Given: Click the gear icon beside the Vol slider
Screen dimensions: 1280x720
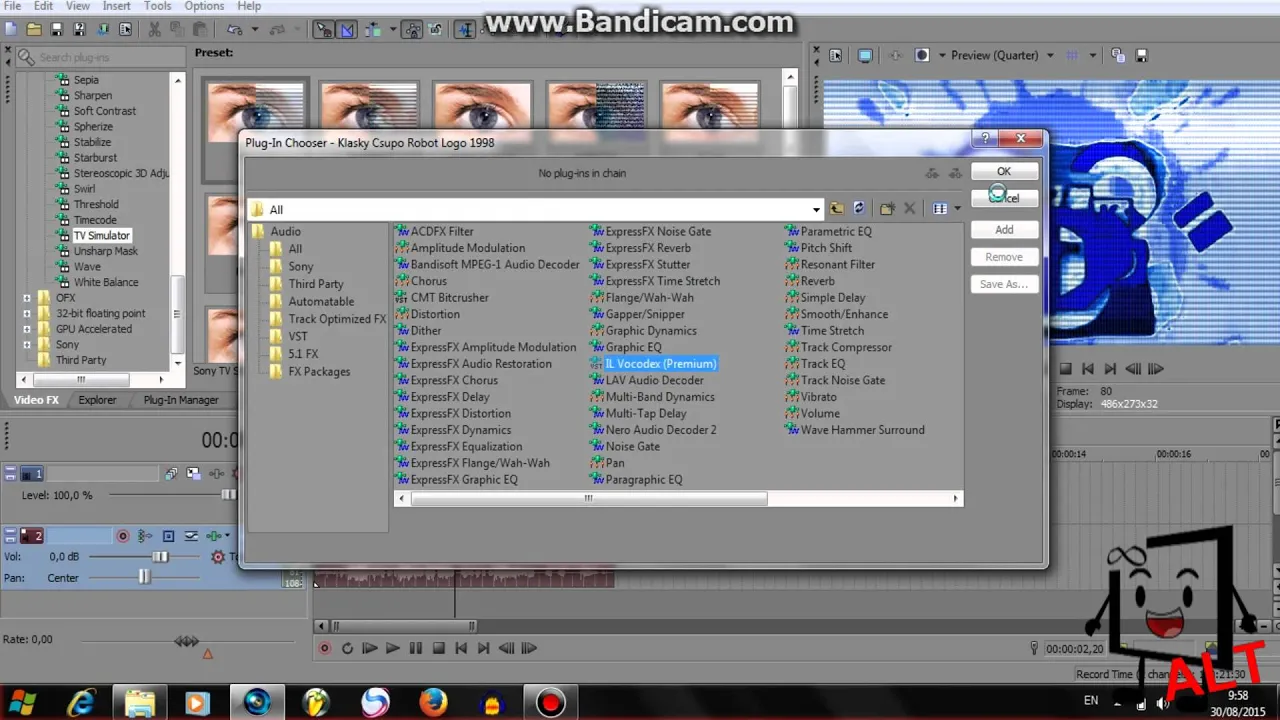Looking at the screenshot, I should click(x=218, y=557).
